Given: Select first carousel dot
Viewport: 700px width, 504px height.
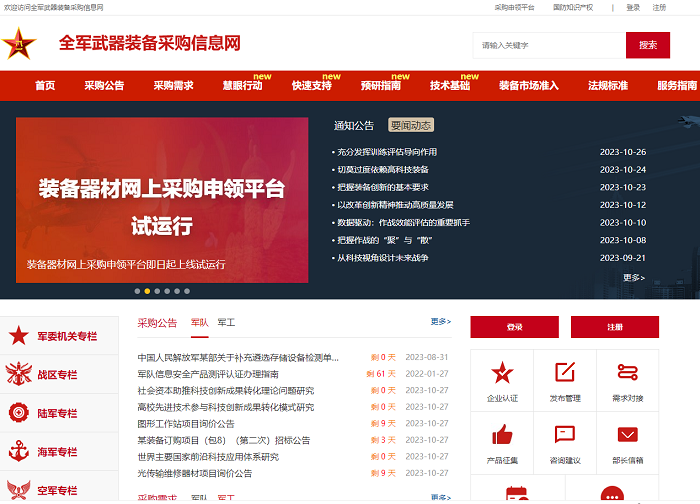Looking at the screenshot, I should click(137, 291).
